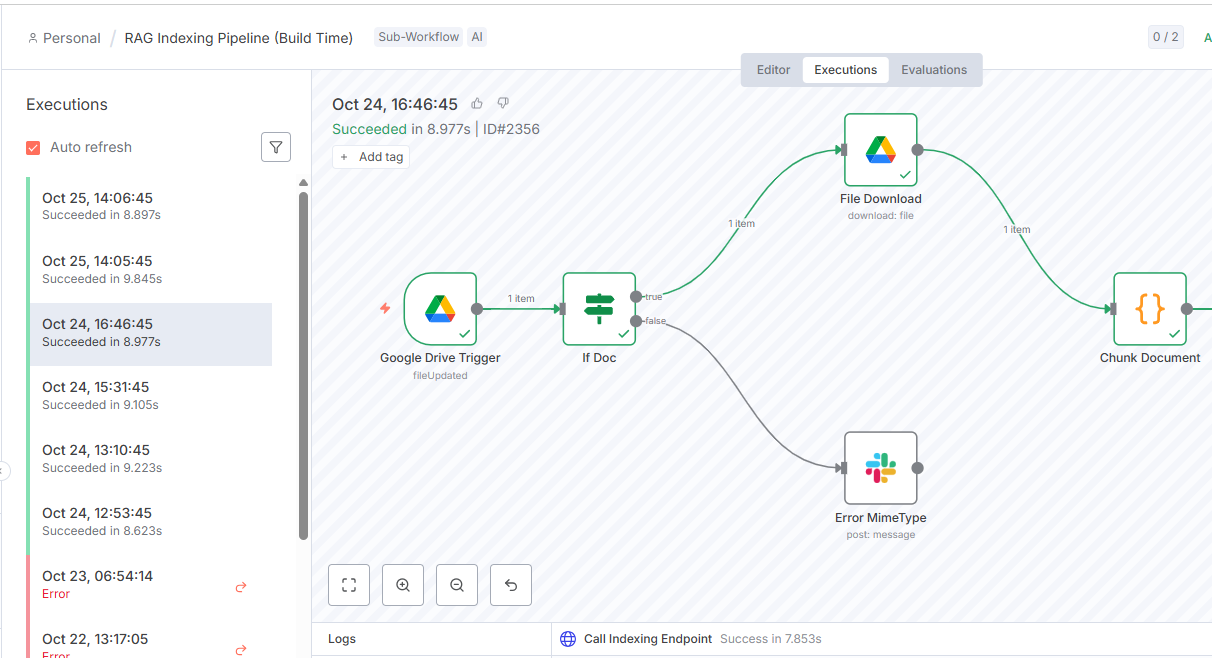Click the globe icon beside Call Indexing Endpoint
The width and height of the screenshot is (1212, 658).
point(568,638)
